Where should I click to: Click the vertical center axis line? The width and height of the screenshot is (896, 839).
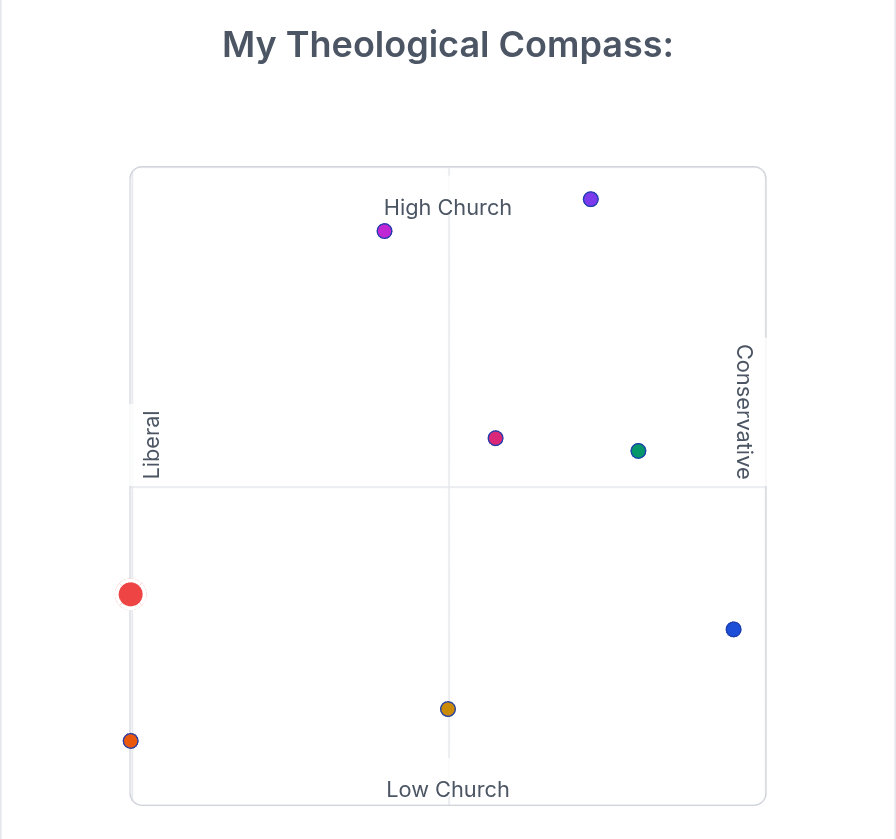pyautogui.click(x=448, y=330)
